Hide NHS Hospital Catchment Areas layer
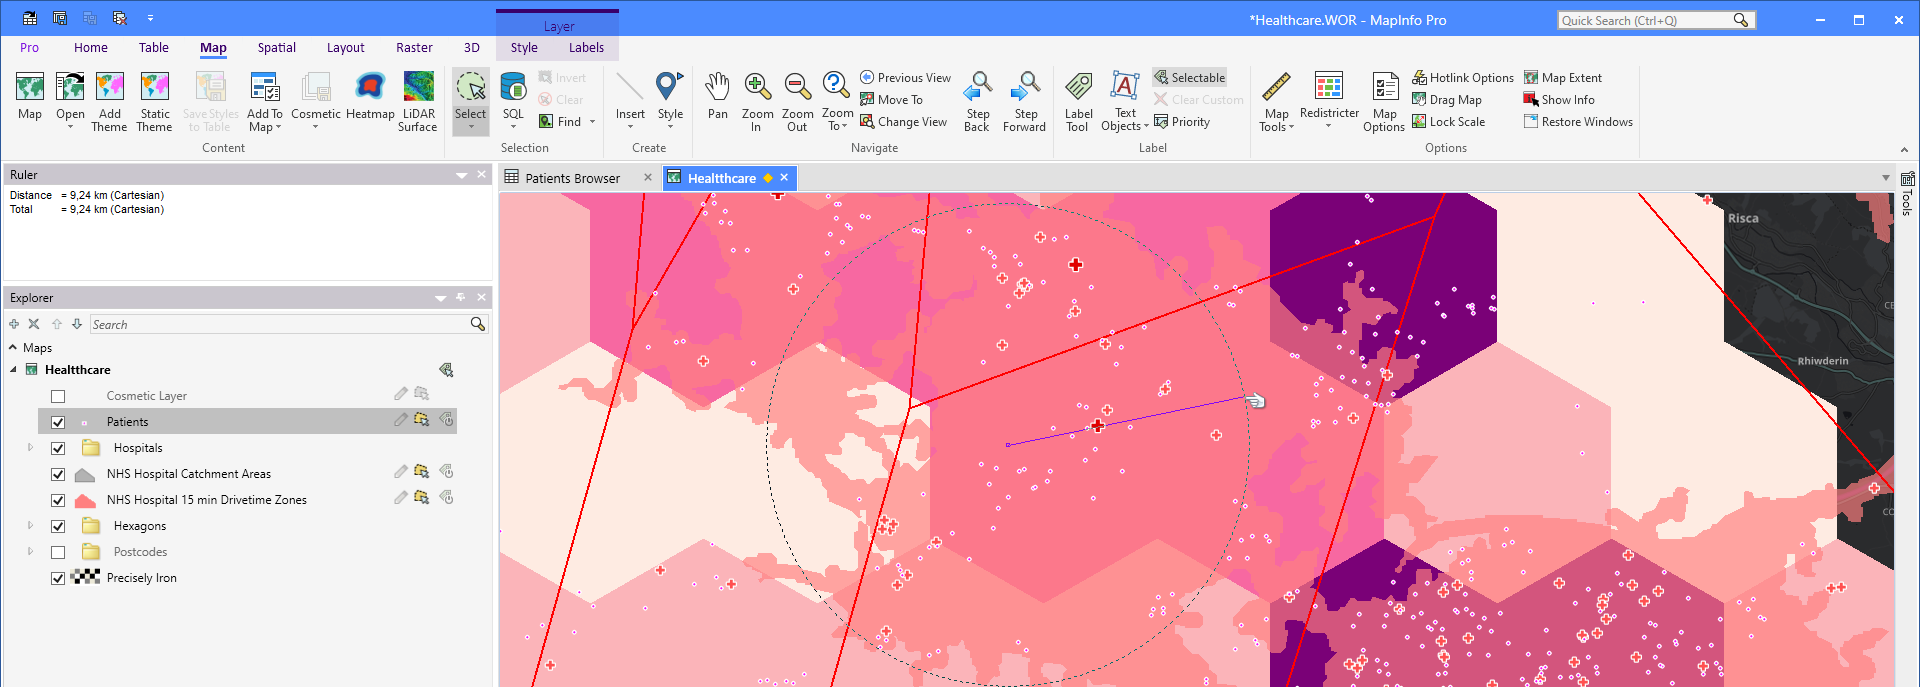Viewport: 1920px width, 687px height. pos(58,474)
